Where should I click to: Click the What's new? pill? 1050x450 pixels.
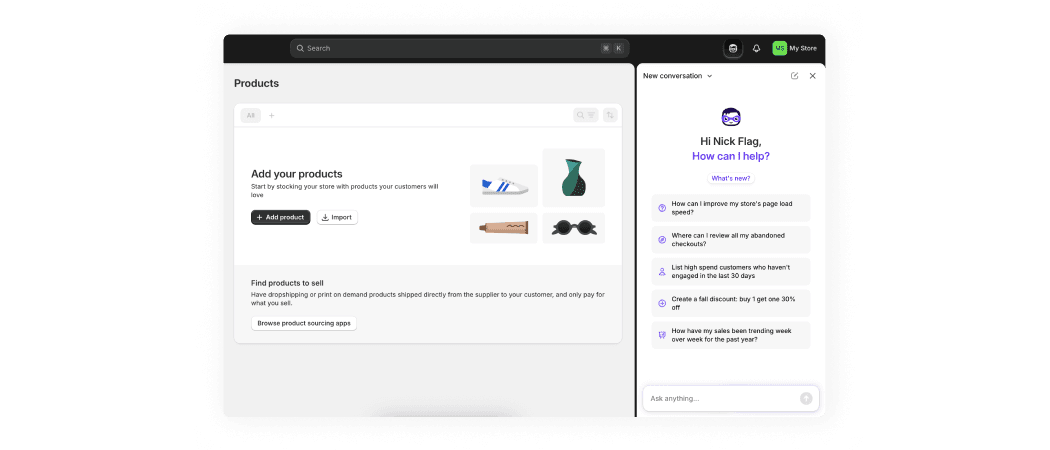point(731,179)
